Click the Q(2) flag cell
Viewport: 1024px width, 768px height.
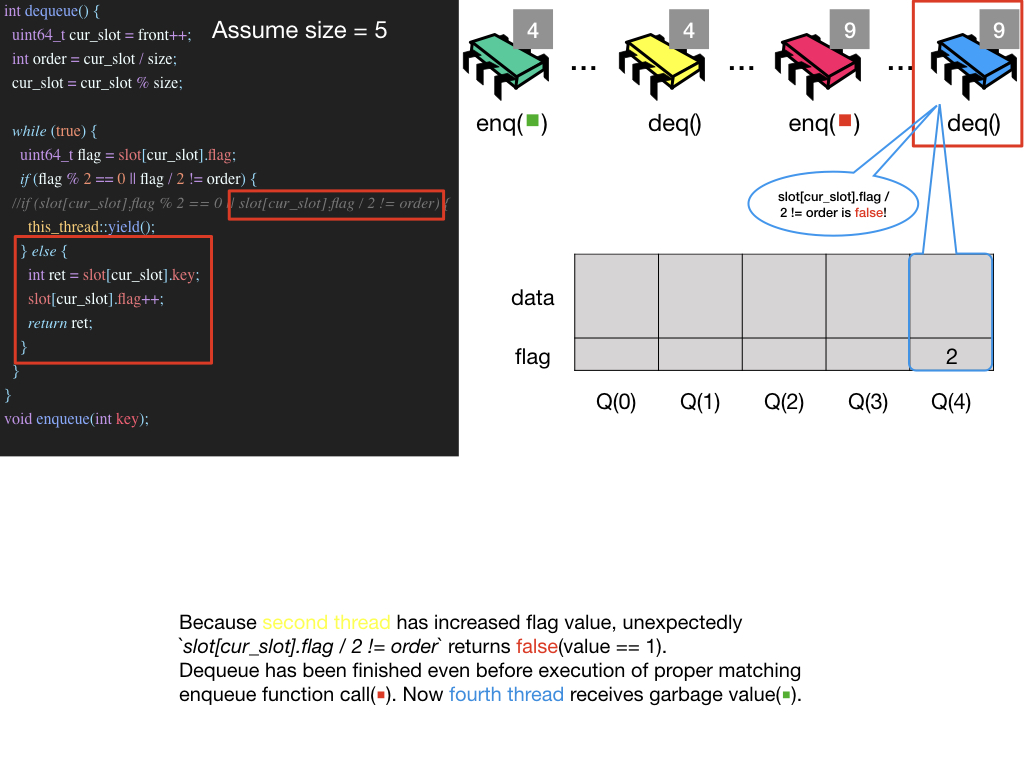(x=784, y=355)
